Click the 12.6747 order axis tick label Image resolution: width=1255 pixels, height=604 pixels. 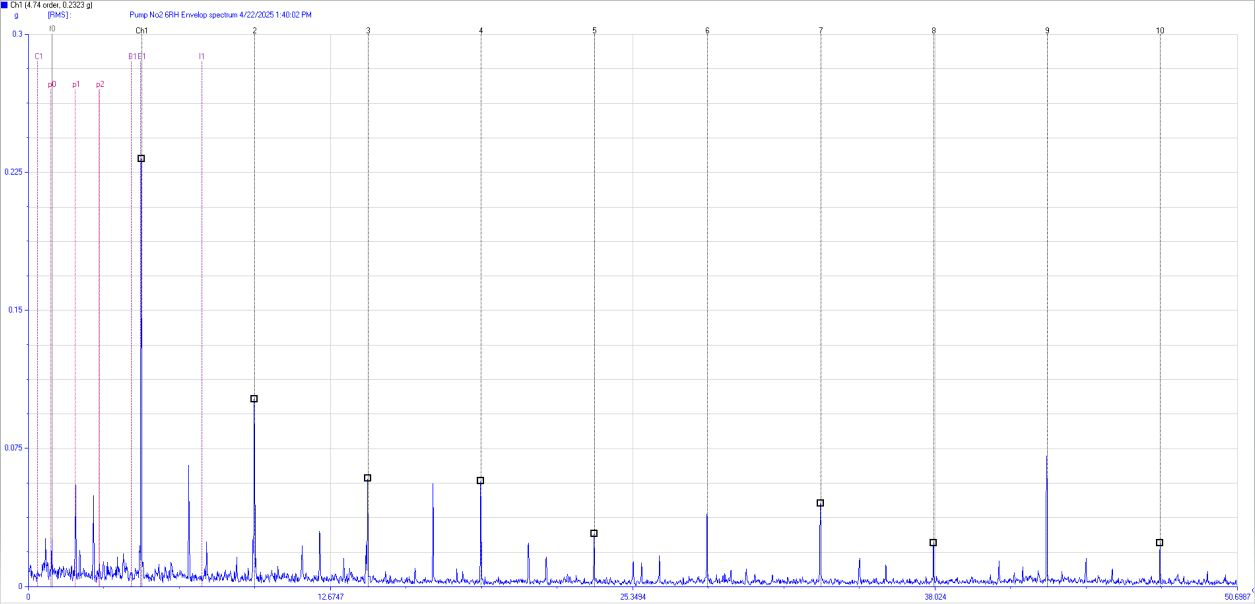coord(331,597)
